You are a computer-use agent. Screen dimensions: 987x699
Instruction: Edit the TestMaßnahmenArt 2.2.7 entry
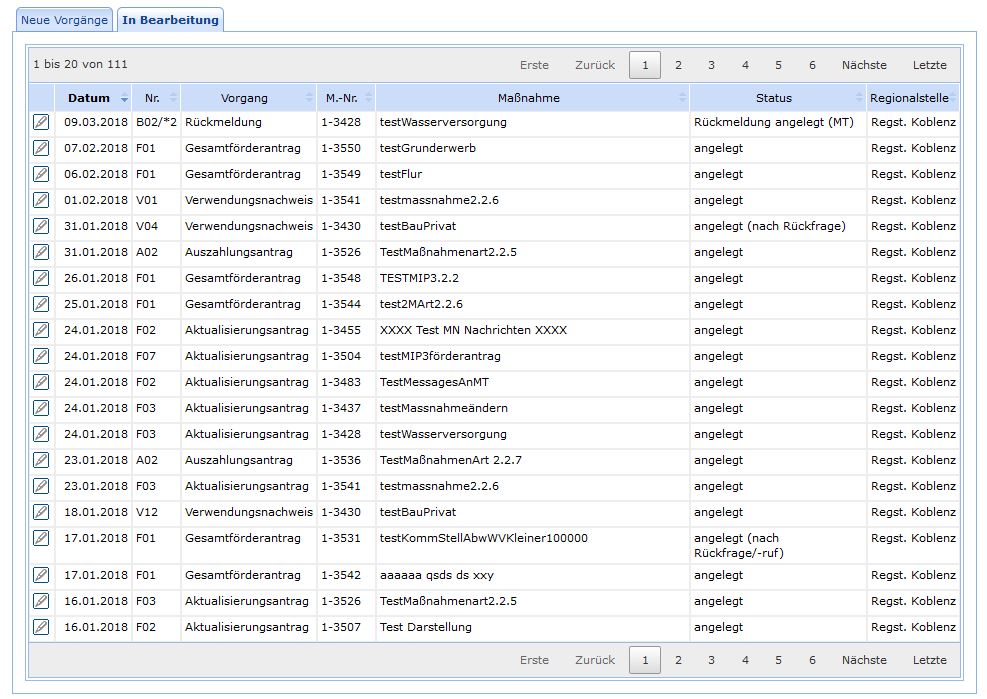(x=41, y=460)
